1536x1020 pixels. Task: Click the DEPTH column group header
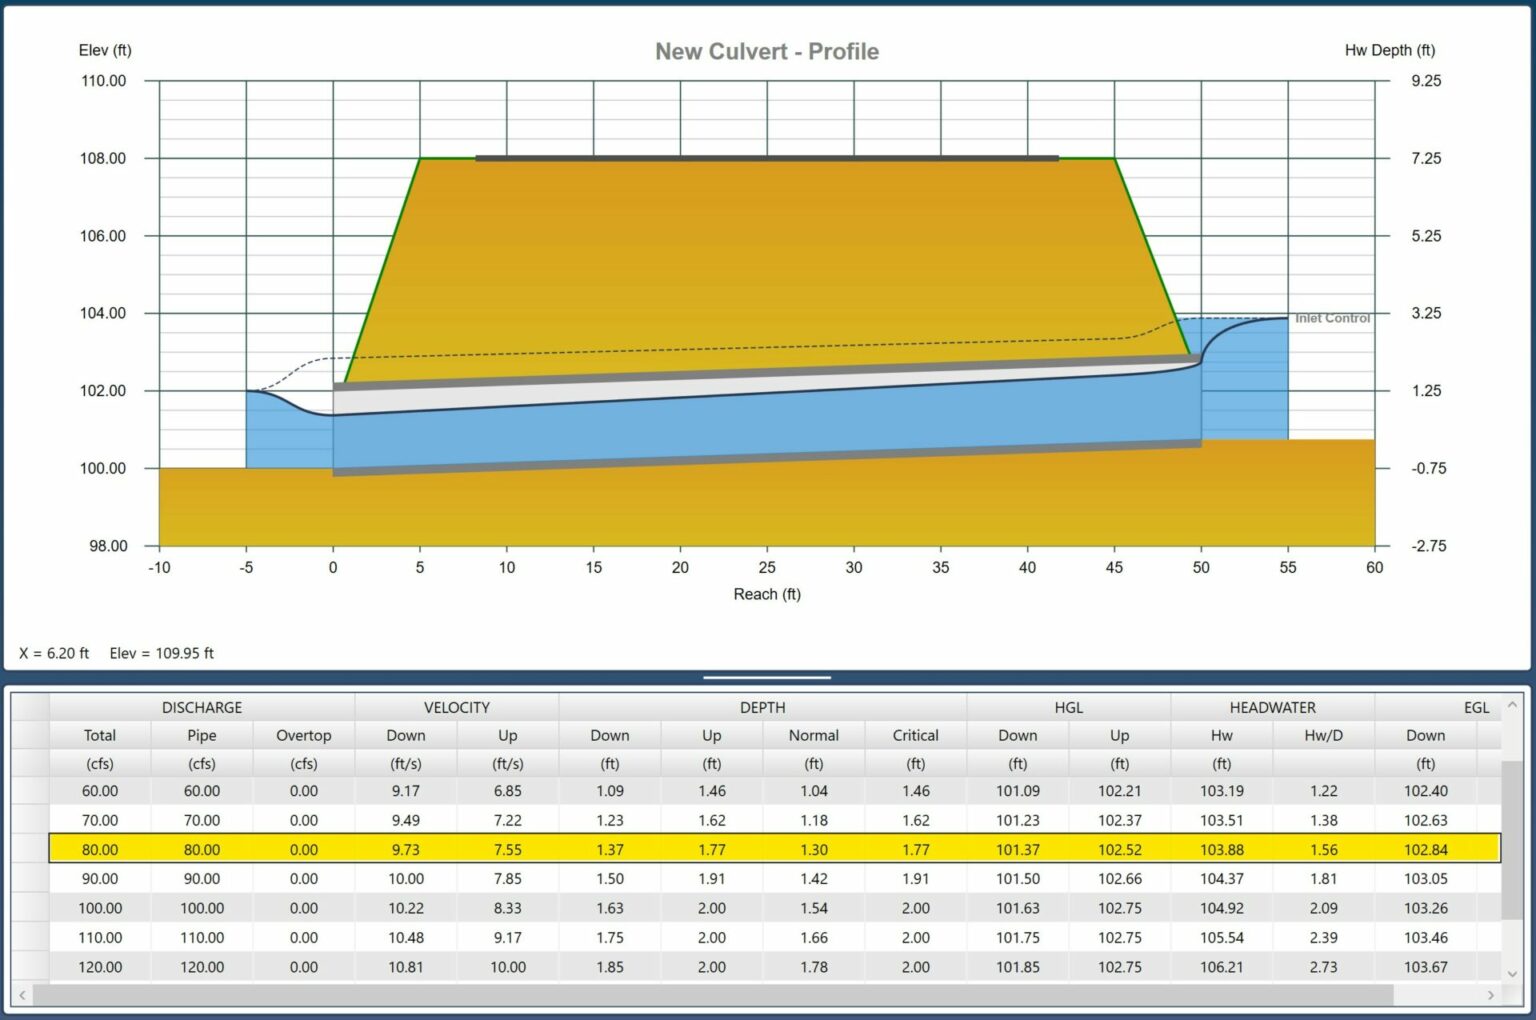[763, 707]
